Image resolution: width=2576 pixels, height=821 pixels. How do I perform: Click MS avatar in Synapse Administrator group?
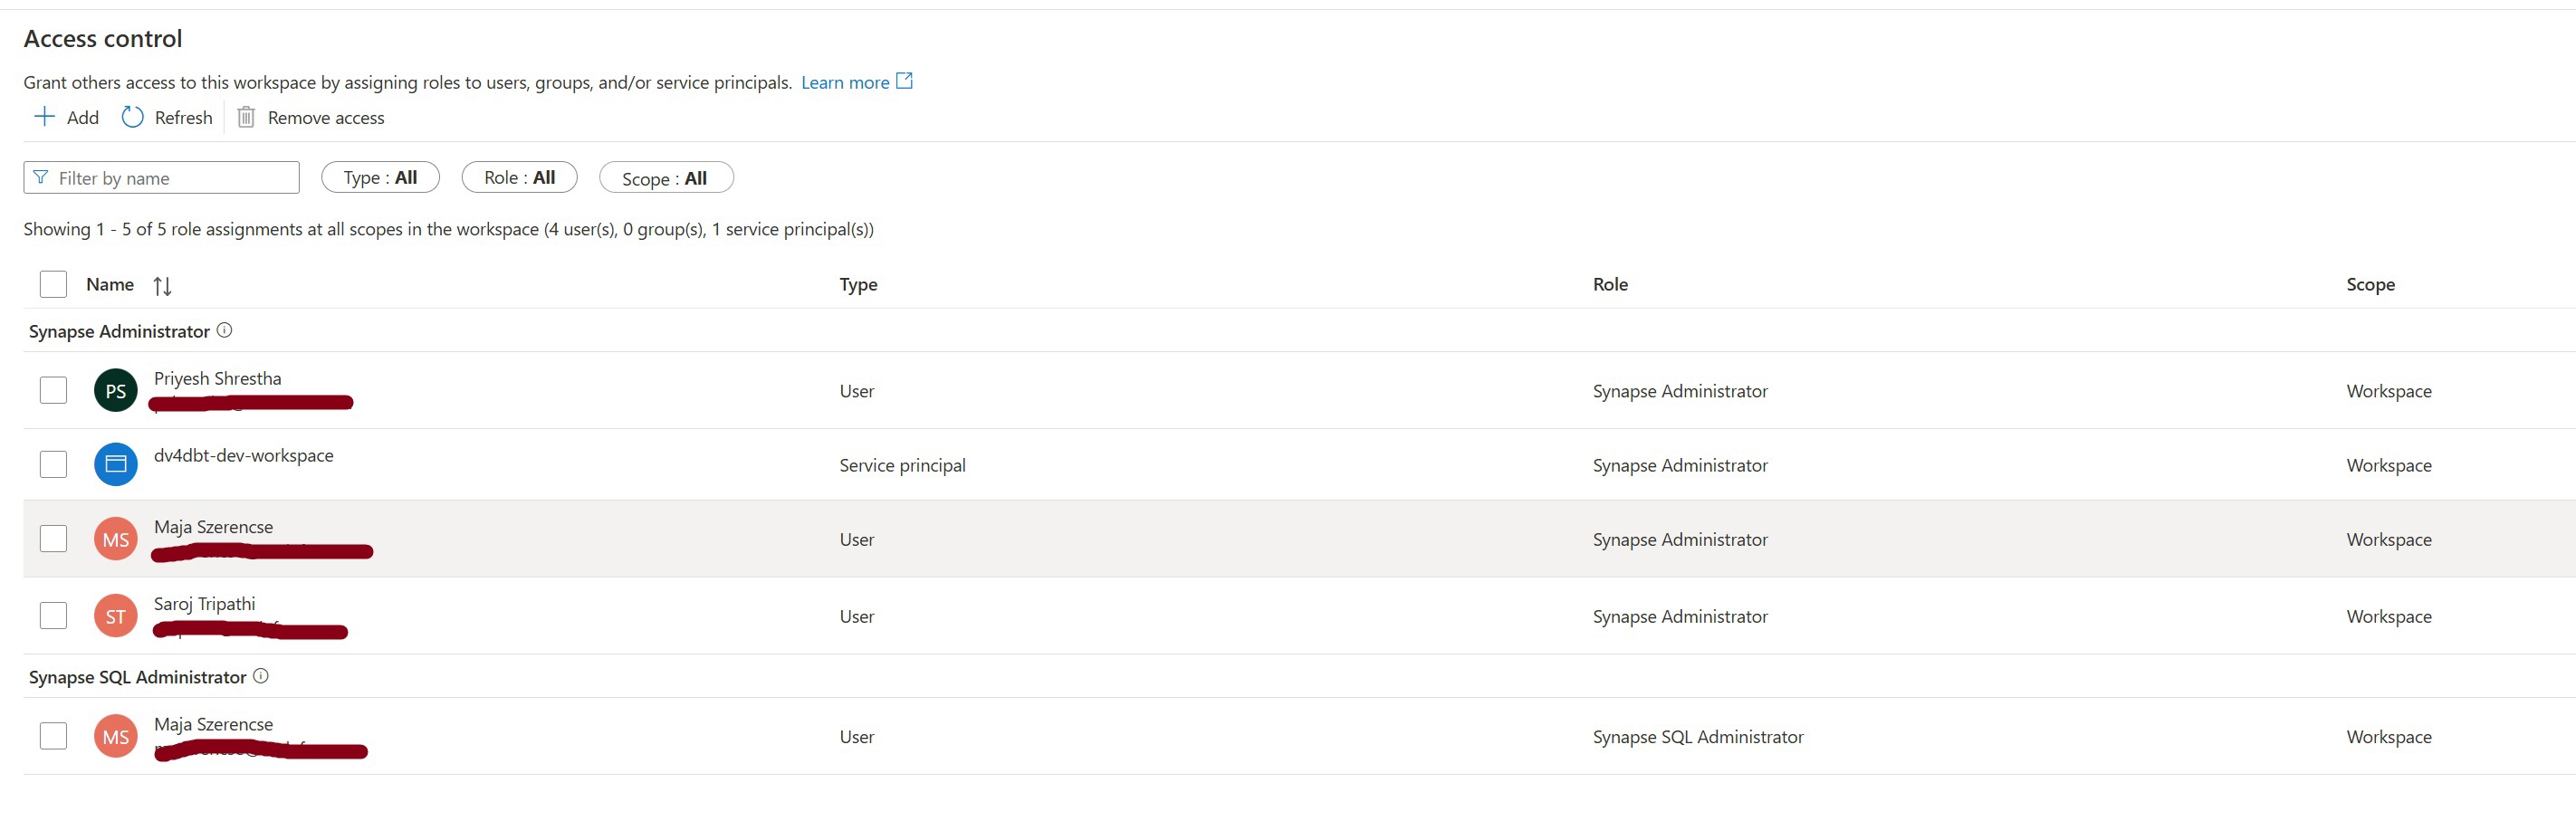click(x=116, y=539)
